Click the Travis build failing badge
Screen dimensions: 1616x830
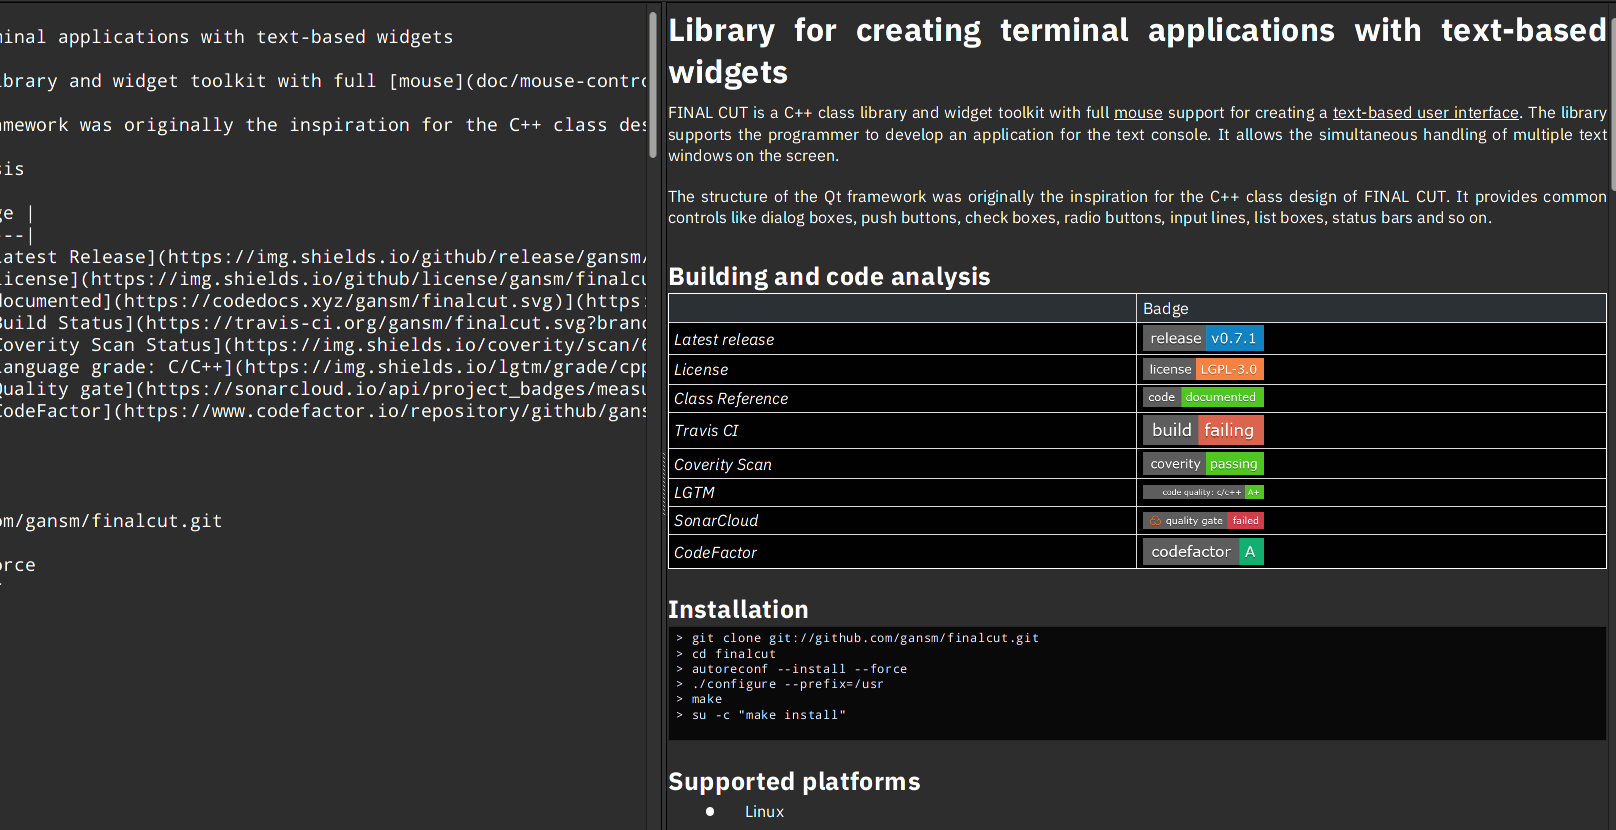(x=1203, y=430)
